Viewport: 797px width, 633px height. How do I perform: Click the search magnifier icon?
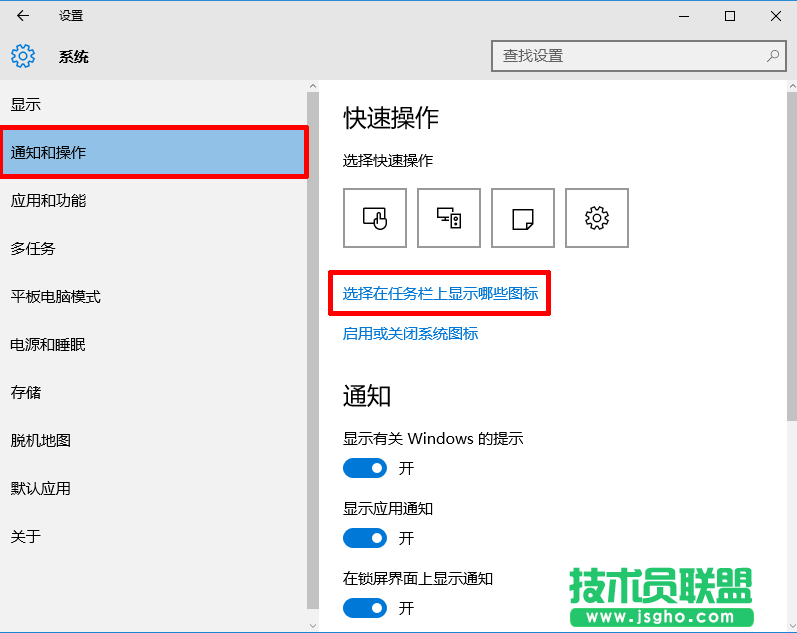773,56
